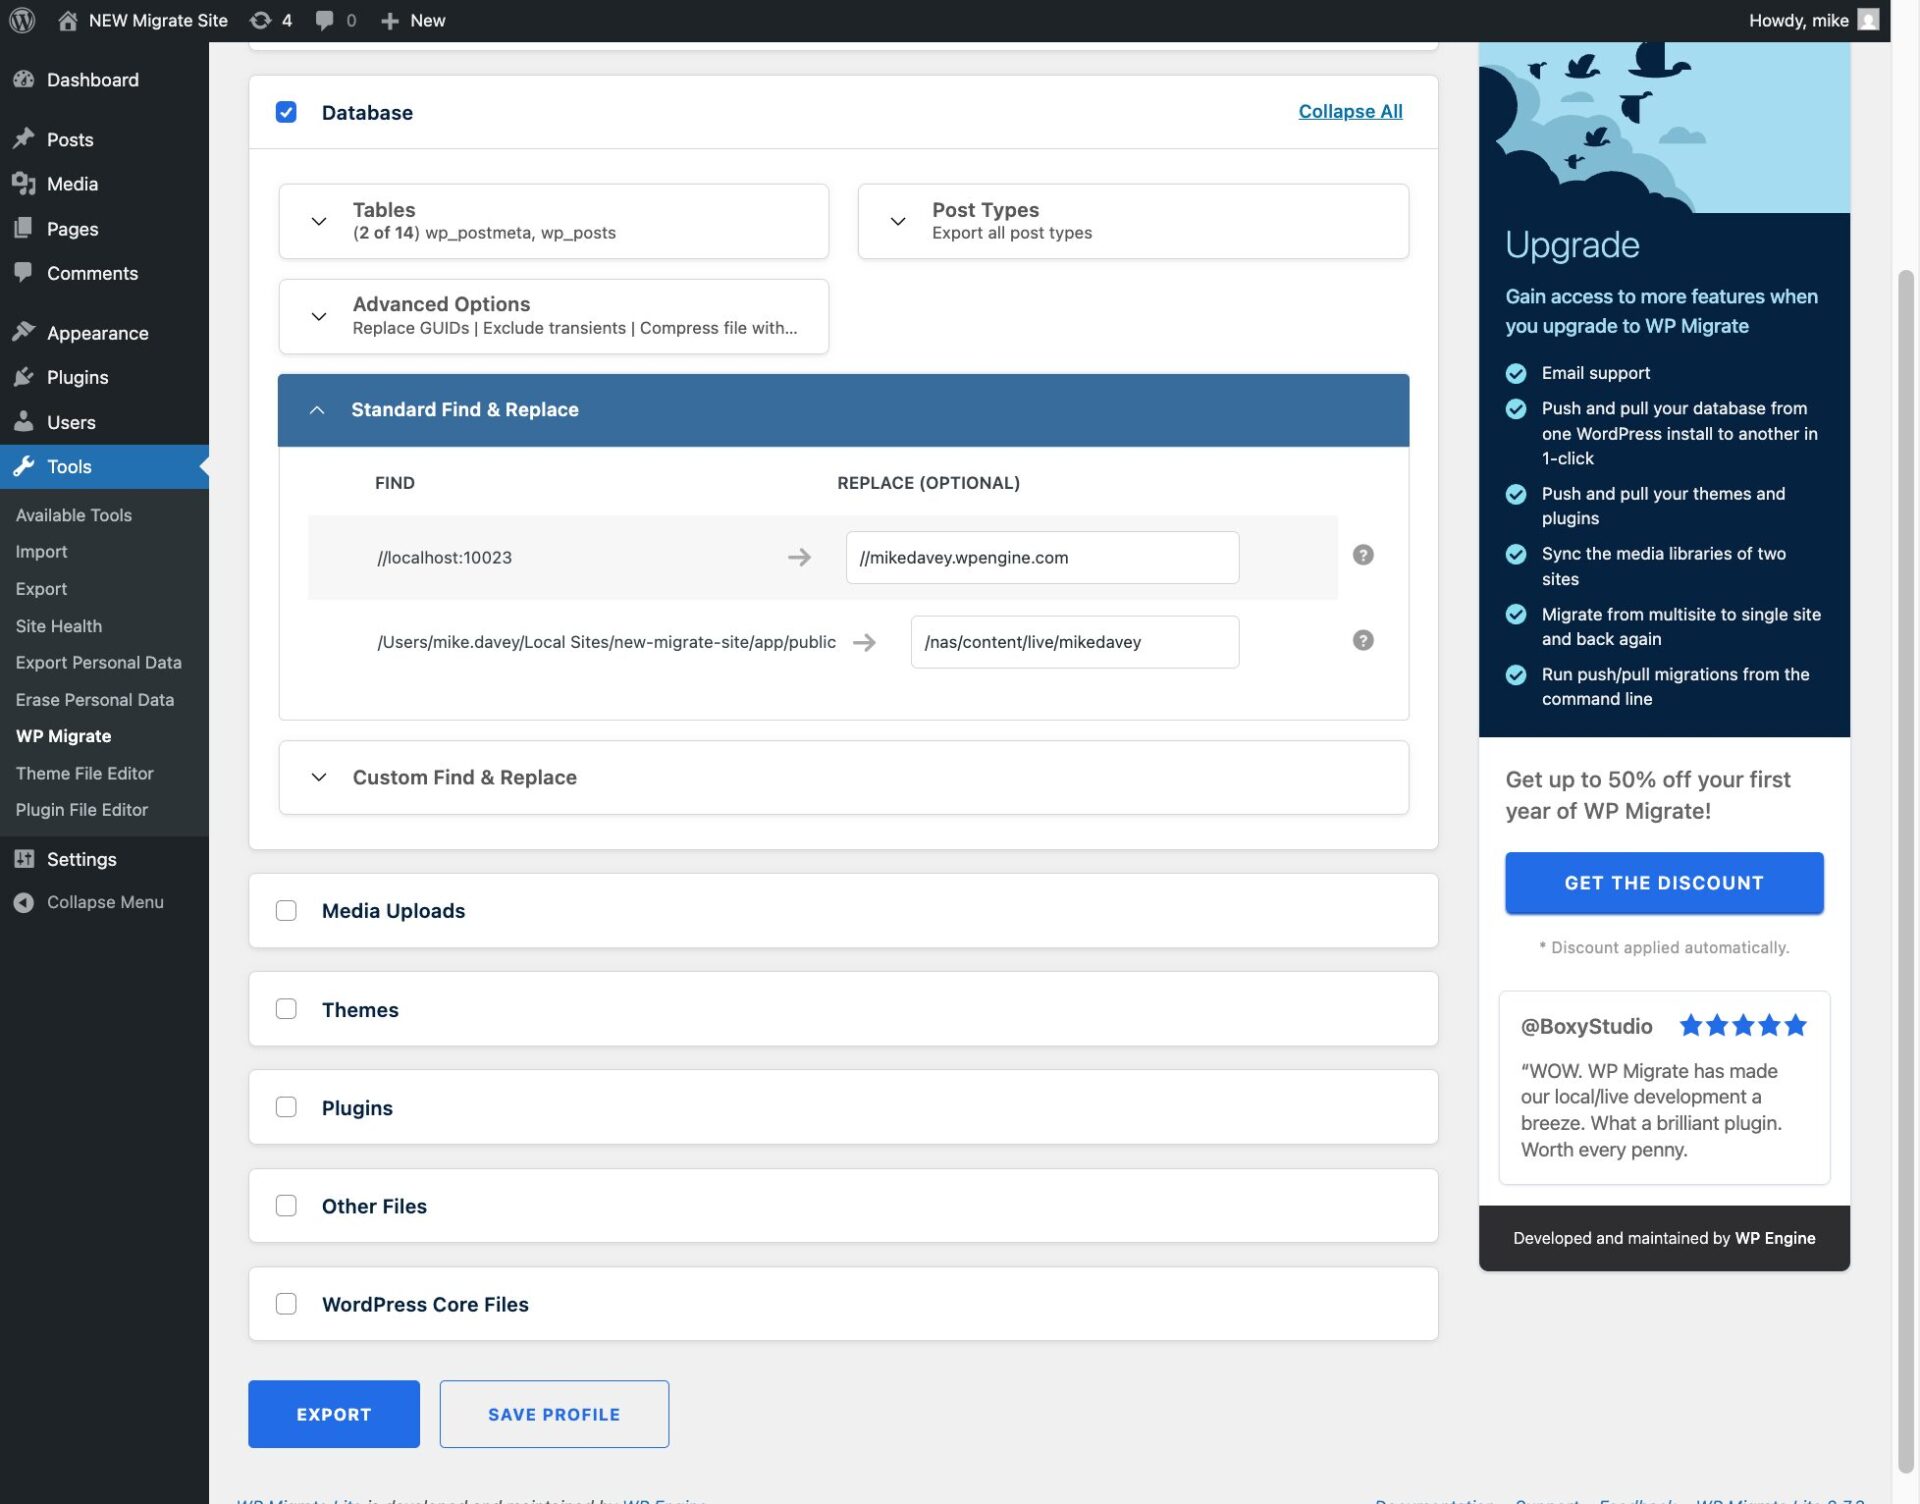Open the WordPress logo menu in admin bar
The image size is (1920, 1504).
point(22,20)
